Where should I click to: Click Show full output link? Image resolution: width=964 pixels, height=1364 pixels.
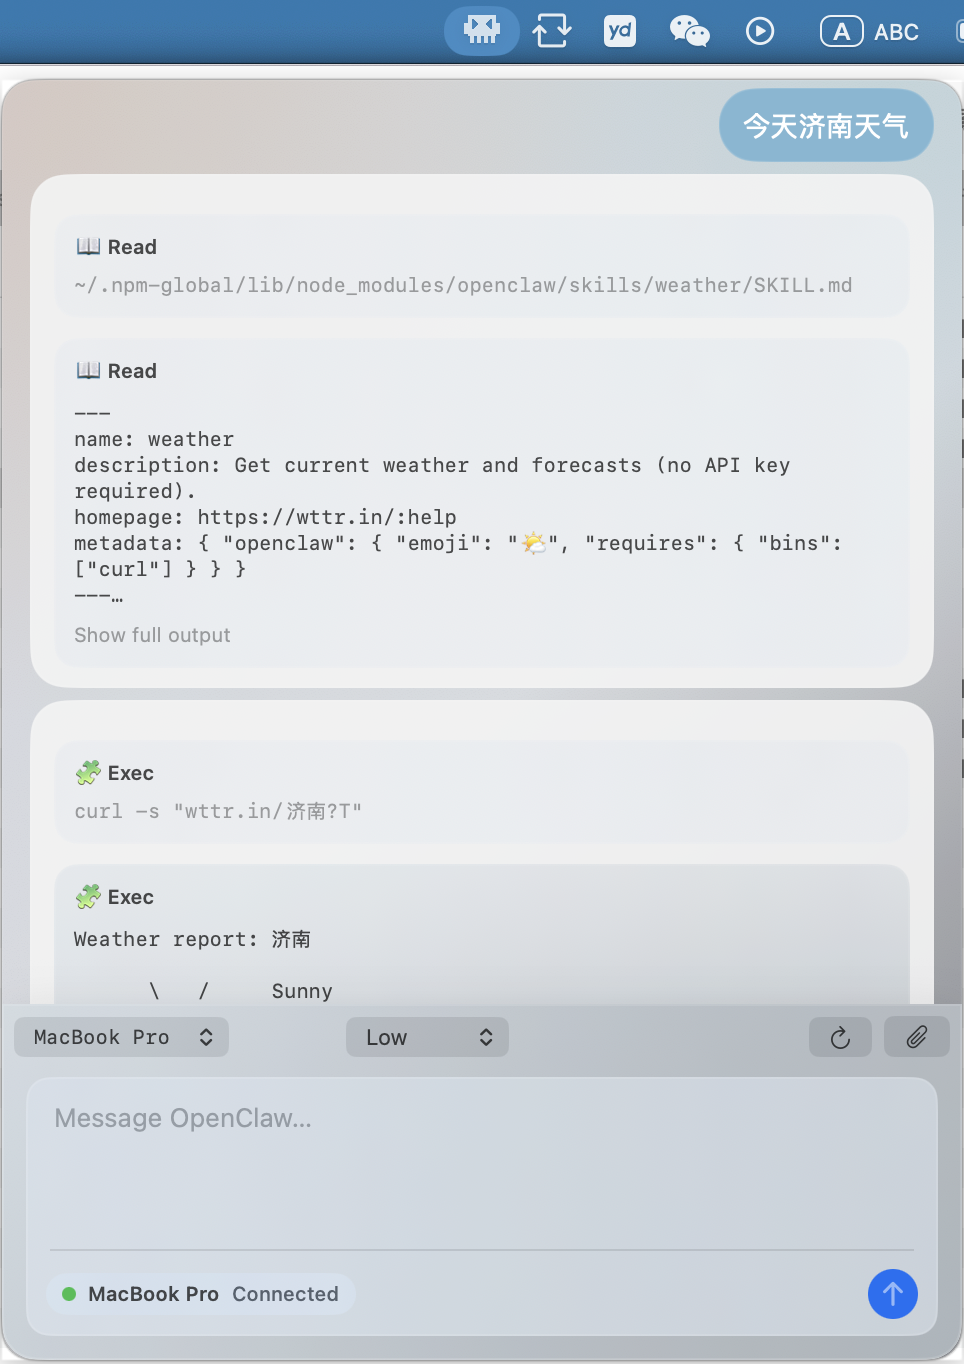coord(152,635)
